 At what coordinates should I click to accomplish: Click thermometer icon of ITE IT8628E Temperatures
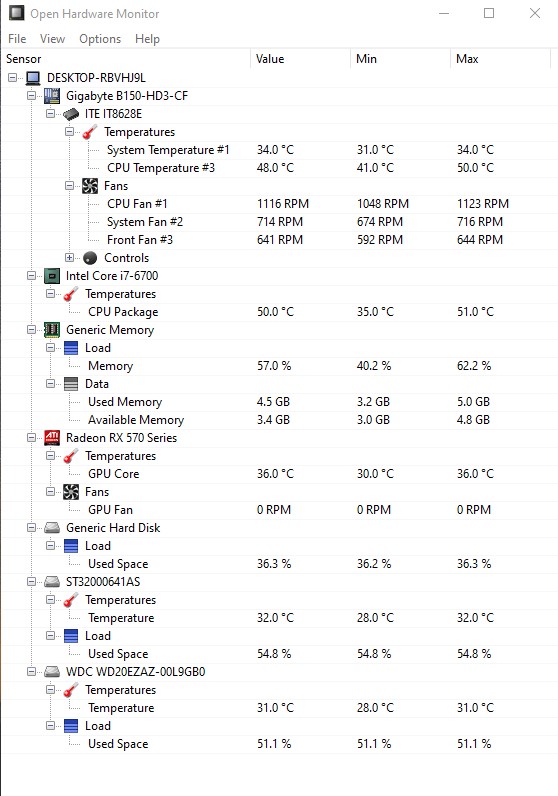click(x=90, y=132)
